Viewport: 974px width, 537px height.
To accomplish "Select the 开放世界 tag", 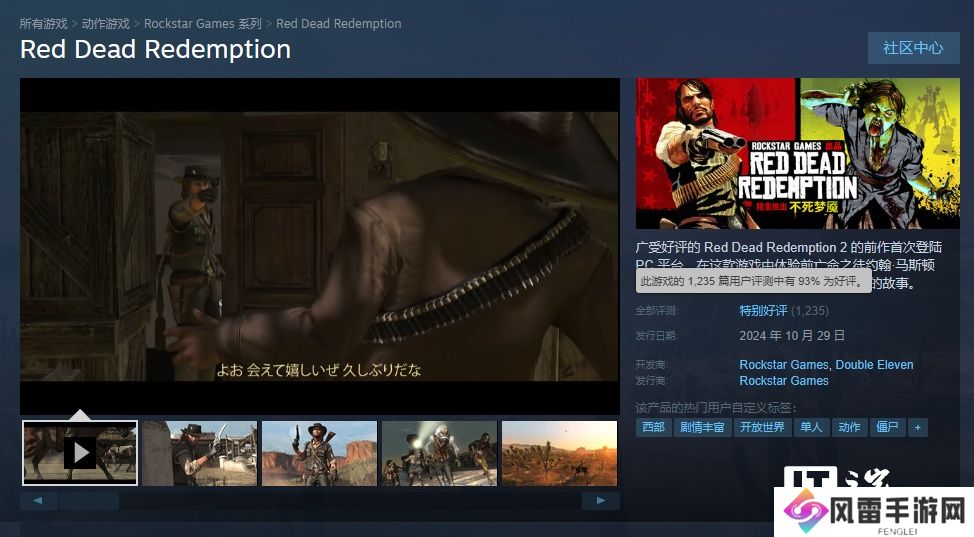I will [x=762, y=427].
